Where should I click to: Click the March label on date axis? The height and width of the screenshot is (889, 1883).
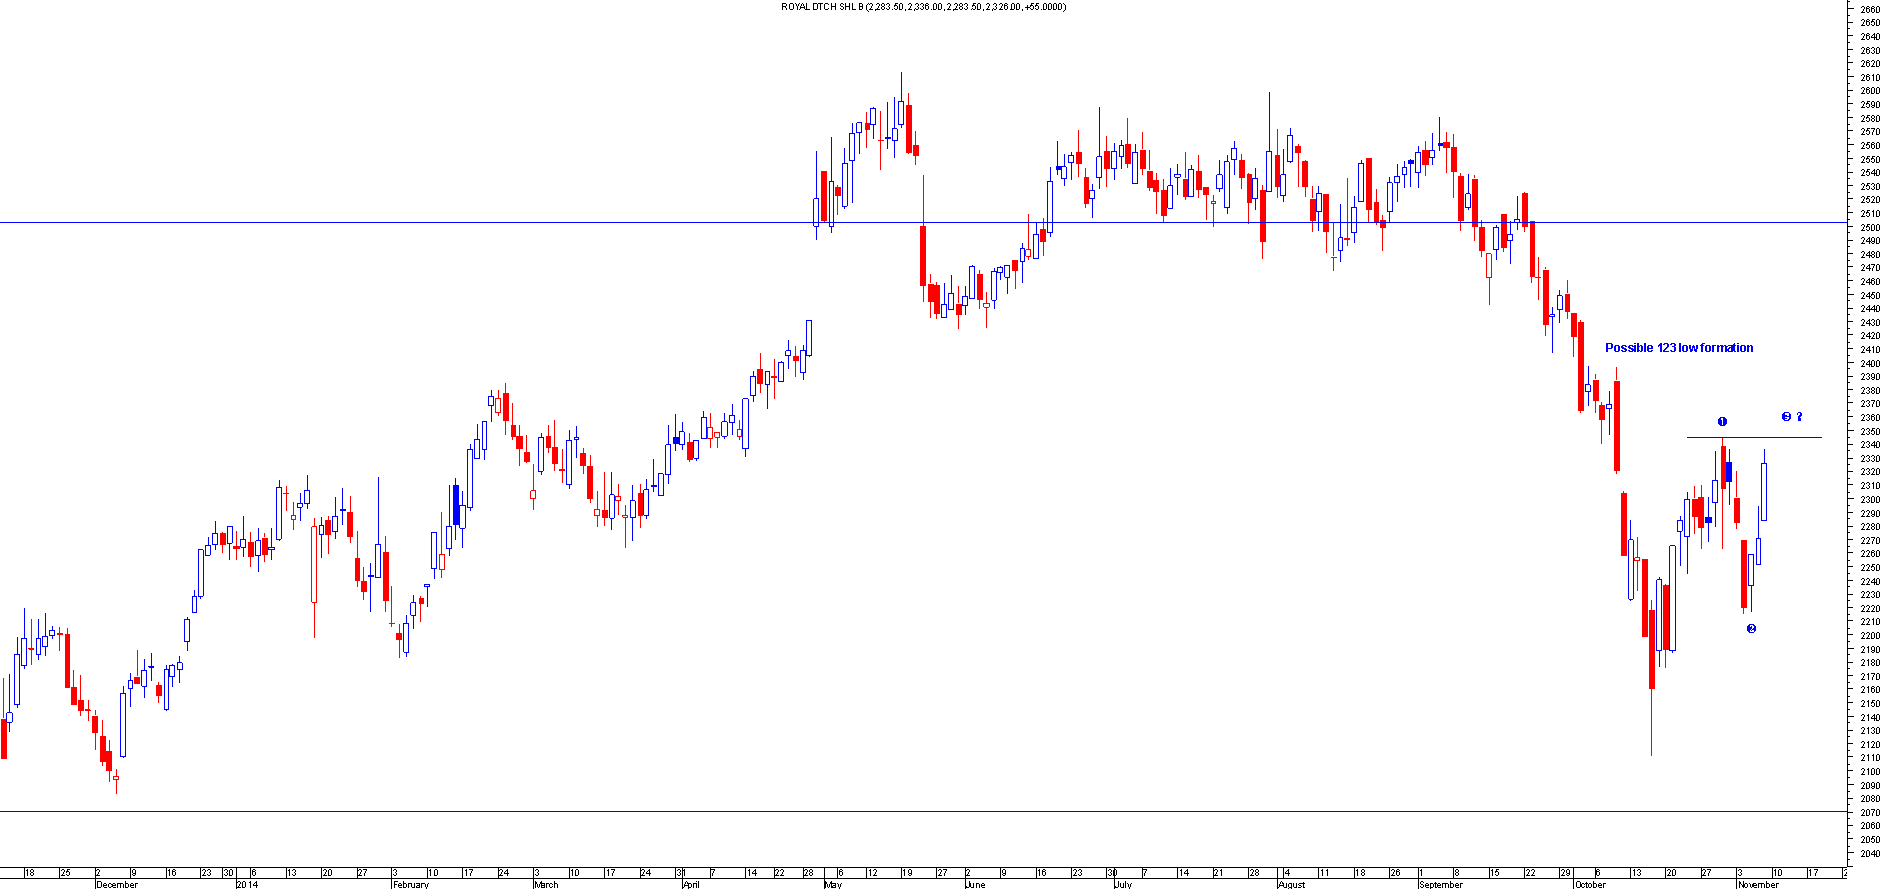546,884
